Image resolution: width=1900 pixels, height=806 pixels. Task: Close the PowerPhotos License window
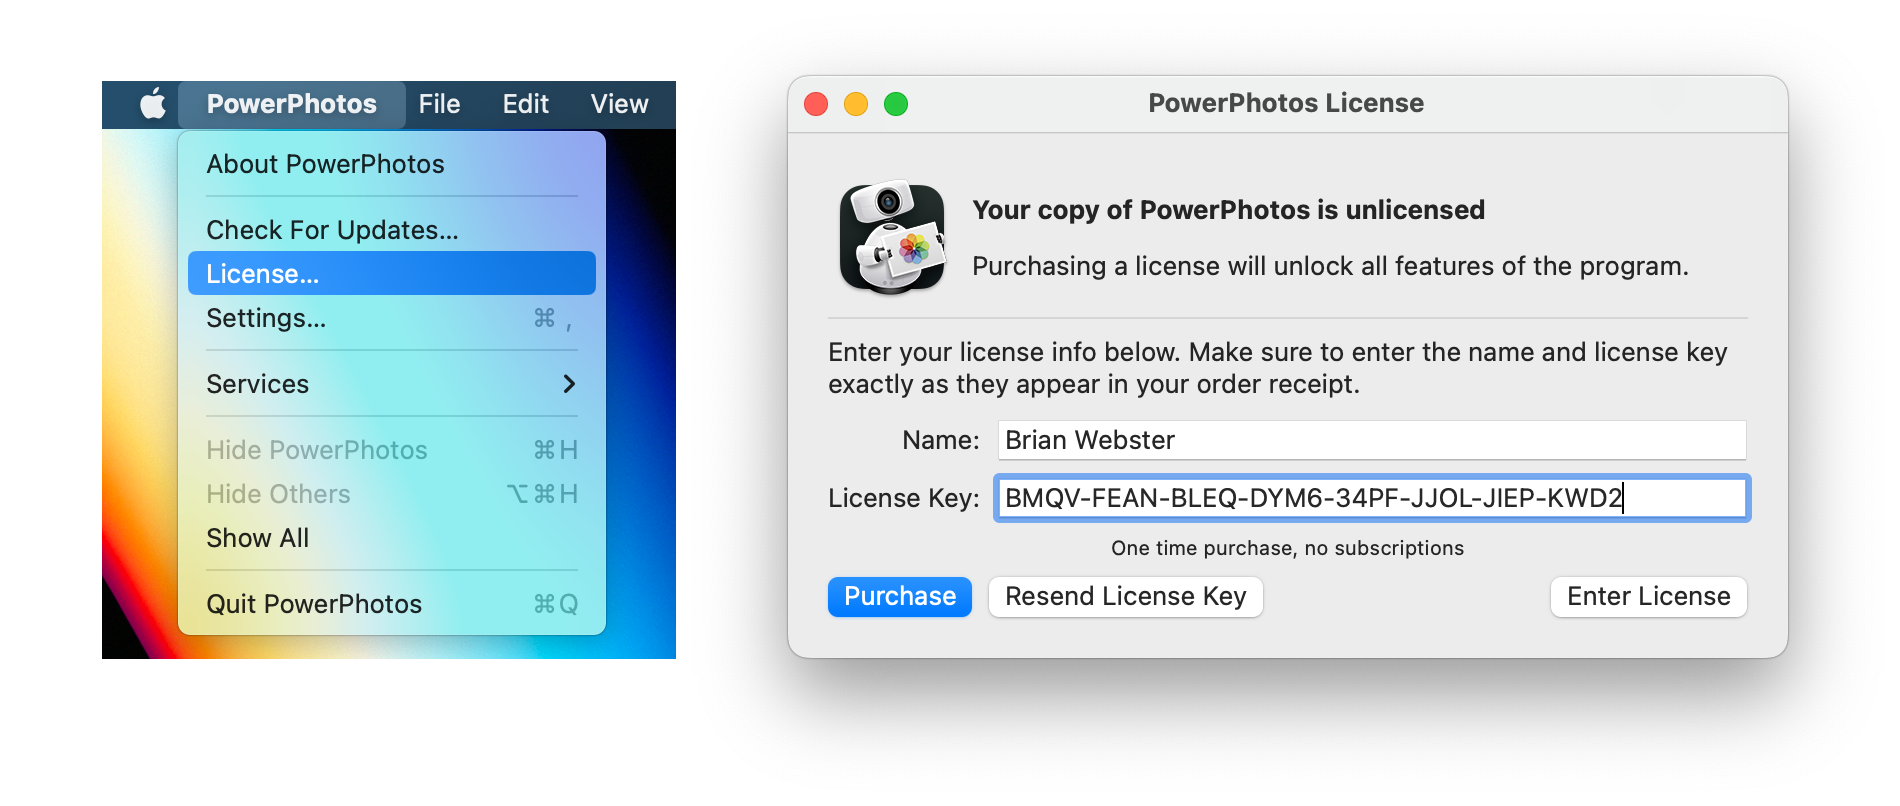point(816,104)
